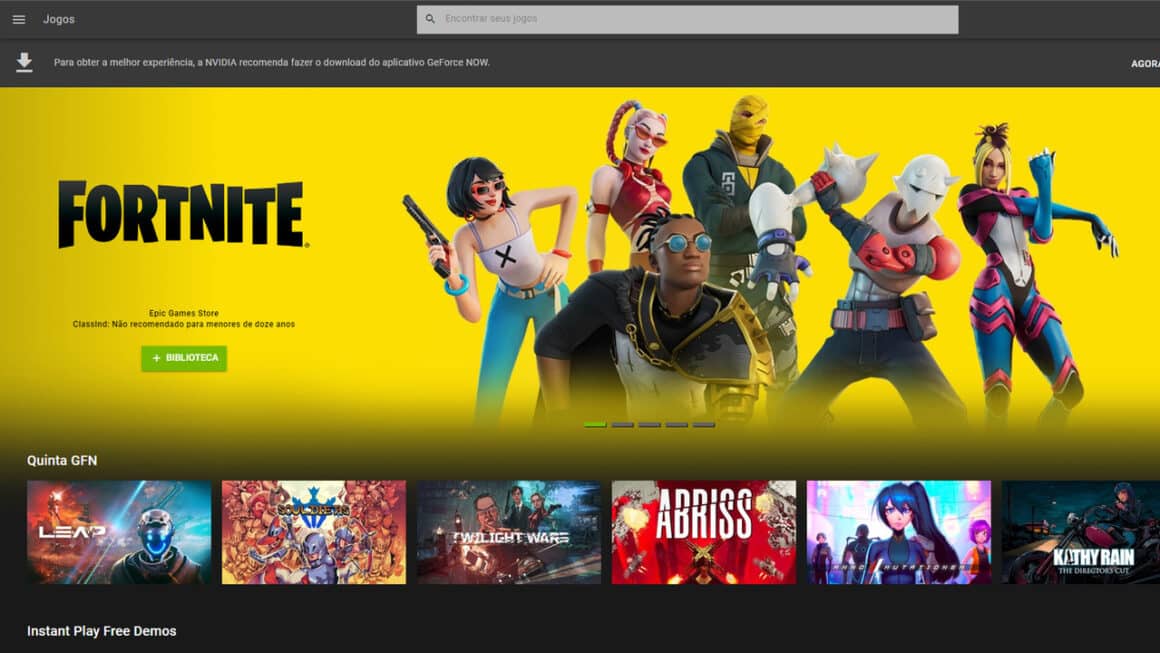Click the AGORA link in the top-right
This screenshot has height=653, width=1160.
click(x=1146, y=62)
